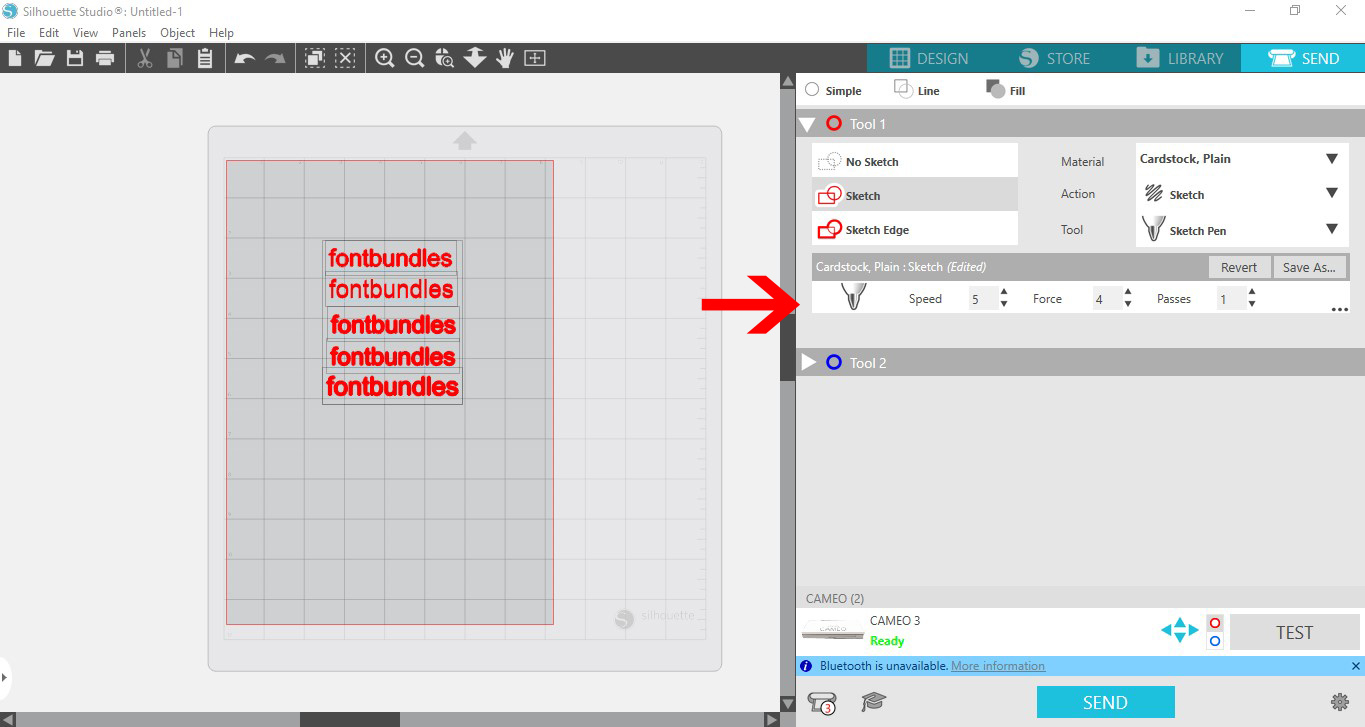The width and height of the screenshot is (1365, 727).
Task: Decrease the Force value
Action: point(1128,304)
